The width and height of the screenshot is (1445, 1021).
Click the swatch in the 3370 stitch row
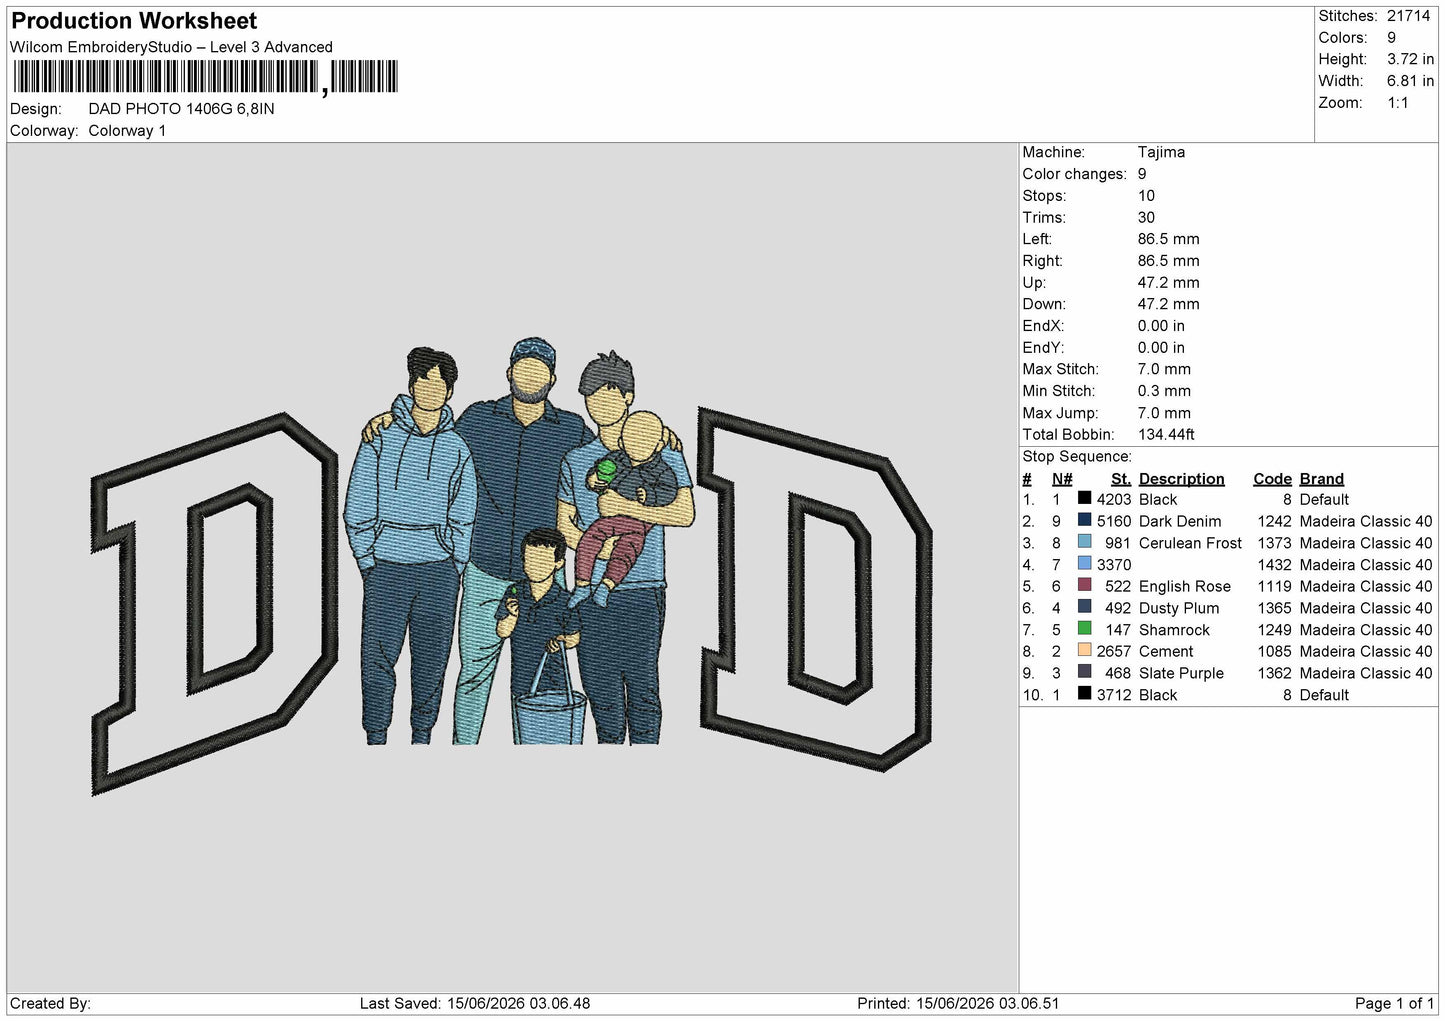[x=1084, y=563]
